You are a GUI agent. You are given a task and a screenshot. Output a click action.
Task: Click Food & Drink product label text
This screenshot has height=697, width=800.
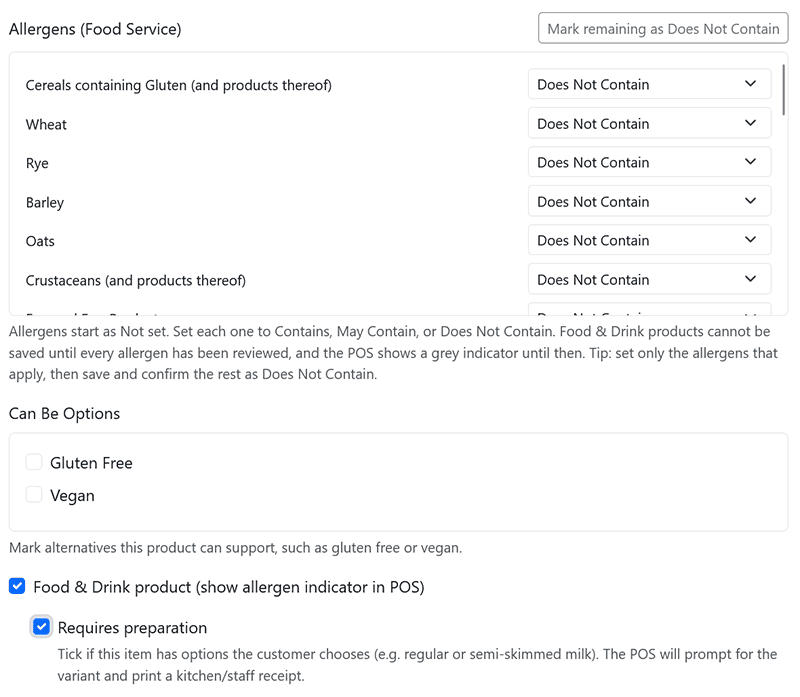(229, 587)
